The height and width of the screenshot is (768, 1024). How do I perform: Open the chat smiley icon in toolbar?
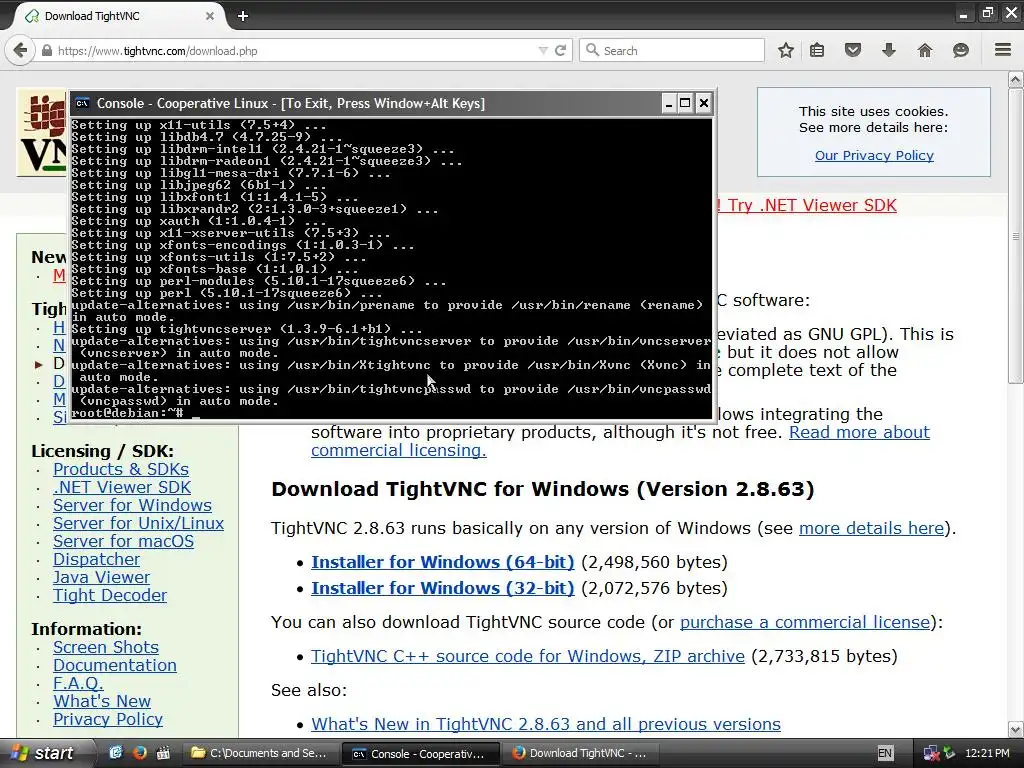click(x=961, y=50)
